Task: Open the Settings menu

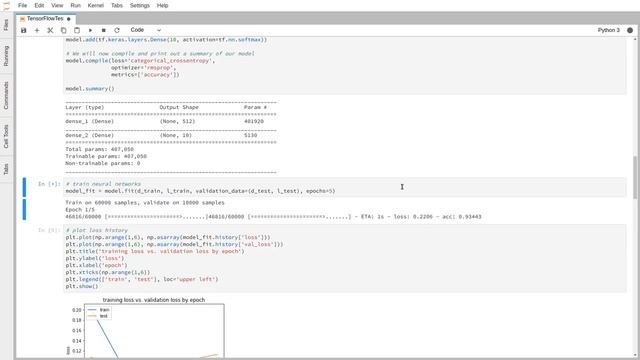Action: pos(140,5)
